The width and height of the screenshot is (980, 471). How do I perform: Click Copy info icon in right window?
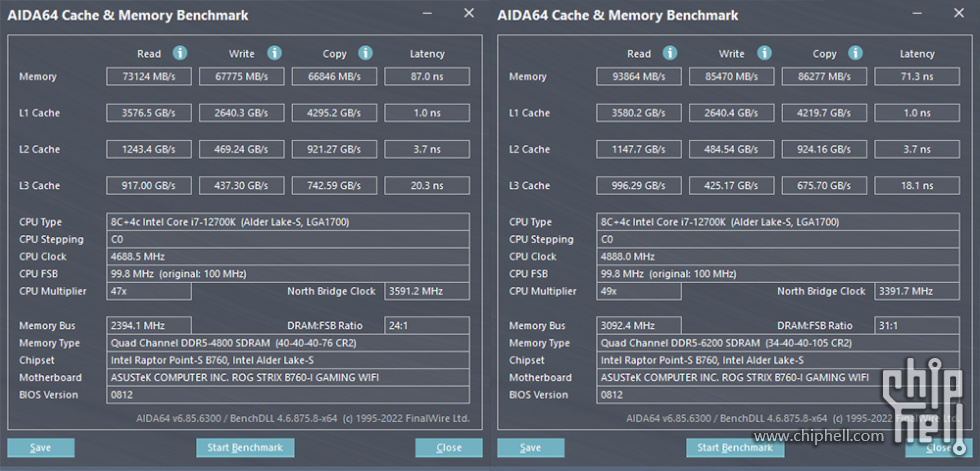tap(856, 53)
